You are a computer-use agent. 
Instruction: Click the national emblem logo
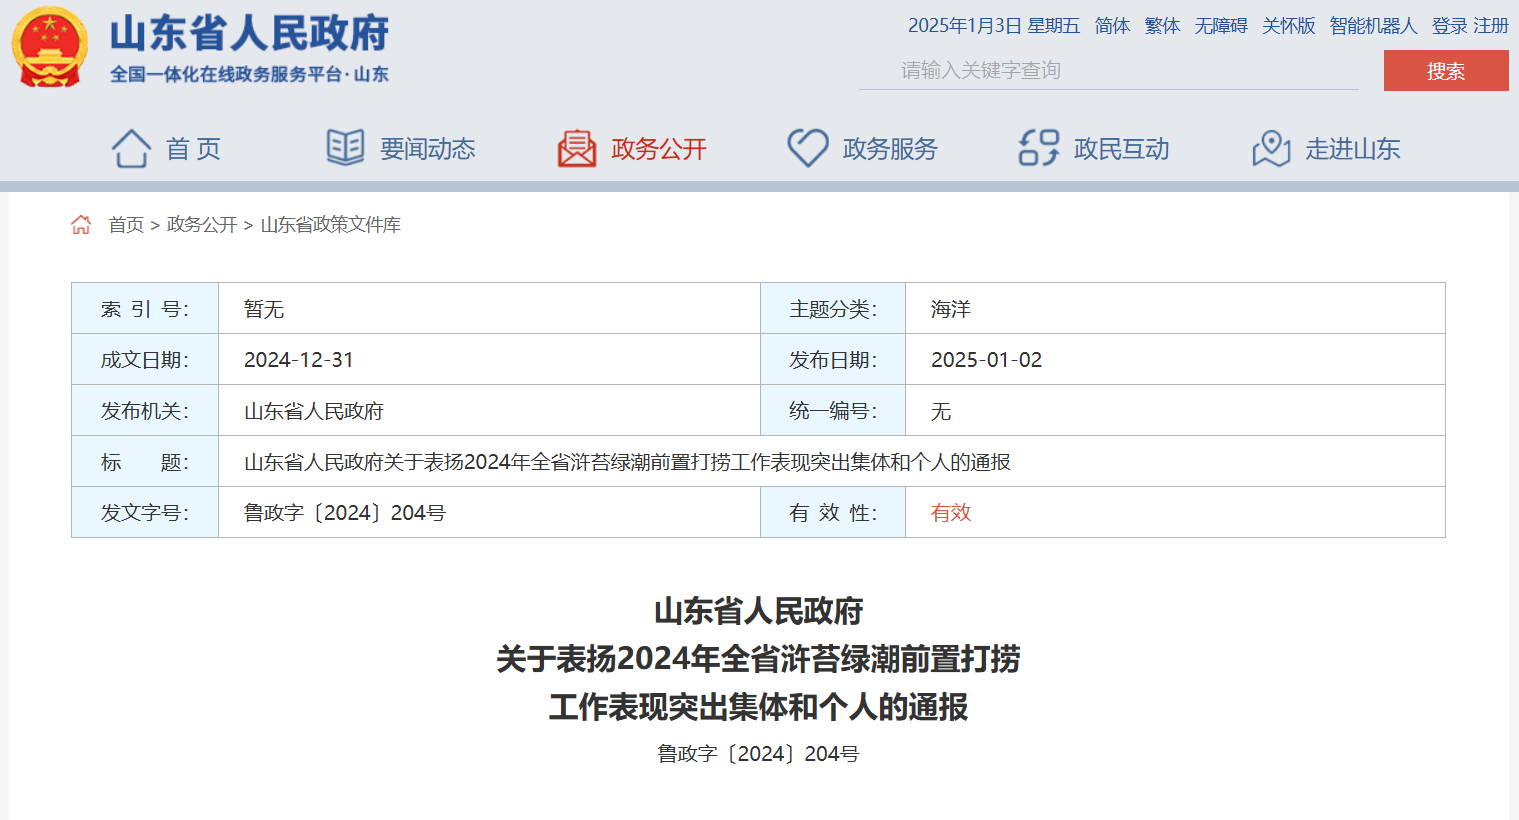click(49, 47)
